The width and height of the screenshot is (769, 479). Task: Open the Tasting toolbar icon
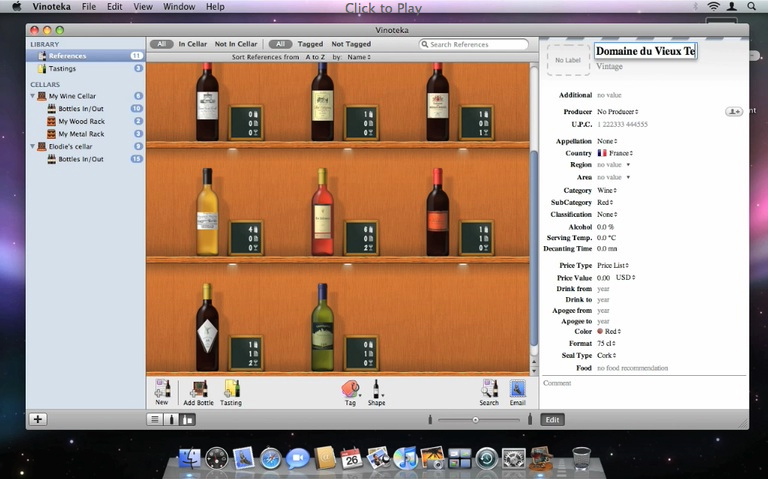pos(231,389)
